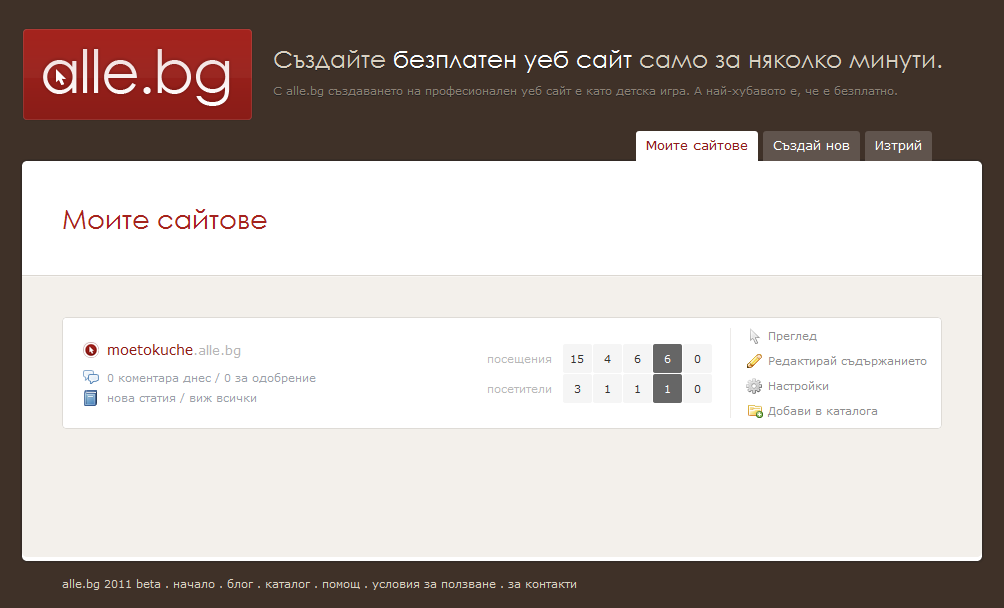Open the блог footer link
The width and height of the screenshot is (1004, 608).
(240, 584)
